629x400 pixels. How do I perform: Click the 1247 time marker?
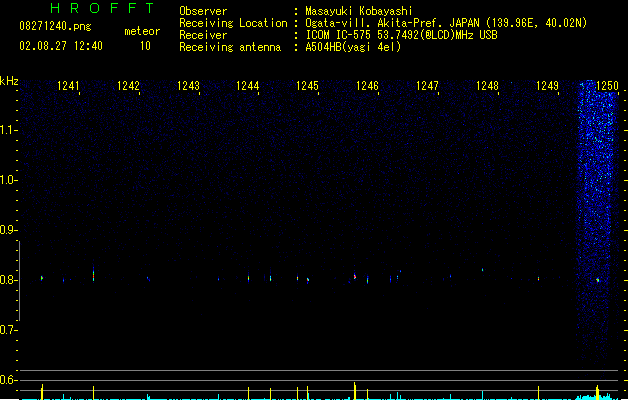427,86
